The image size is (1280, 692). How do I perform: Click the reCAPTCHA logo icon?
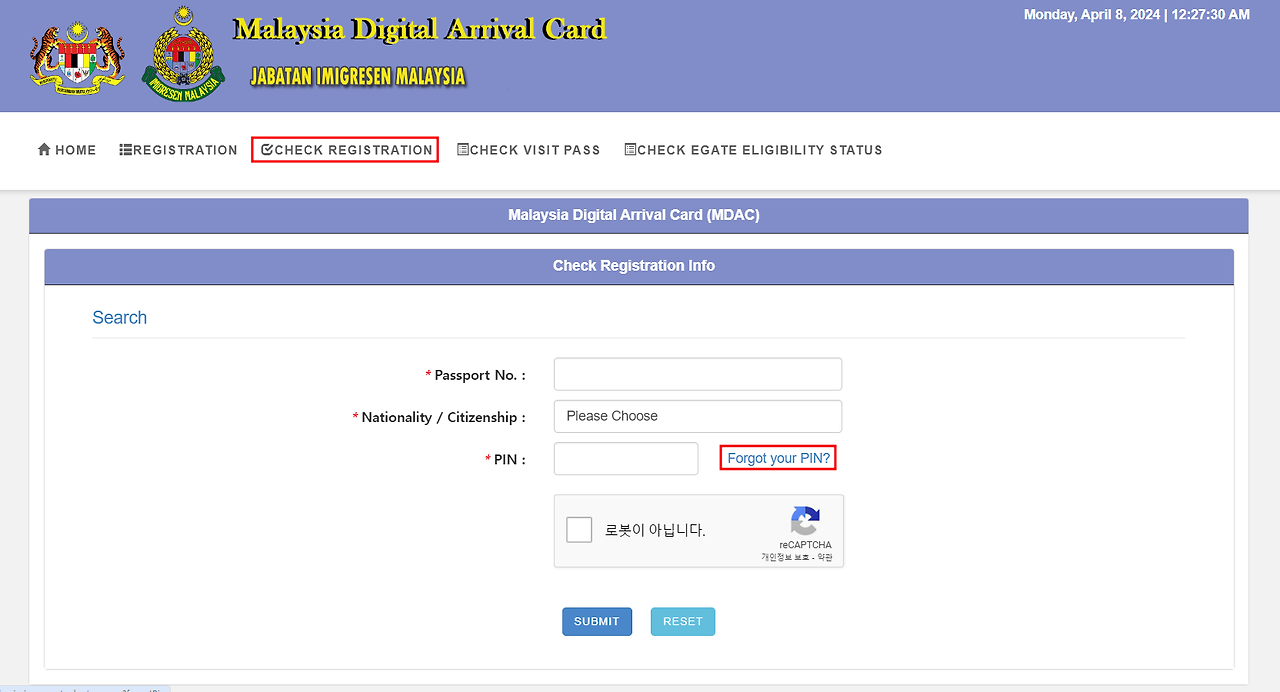click(x=805, y=522)
